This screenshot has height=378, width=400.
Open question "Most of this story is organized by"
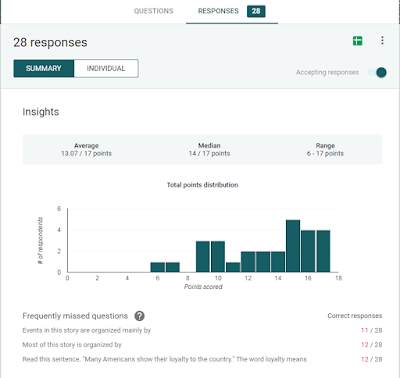pos(72,345)
